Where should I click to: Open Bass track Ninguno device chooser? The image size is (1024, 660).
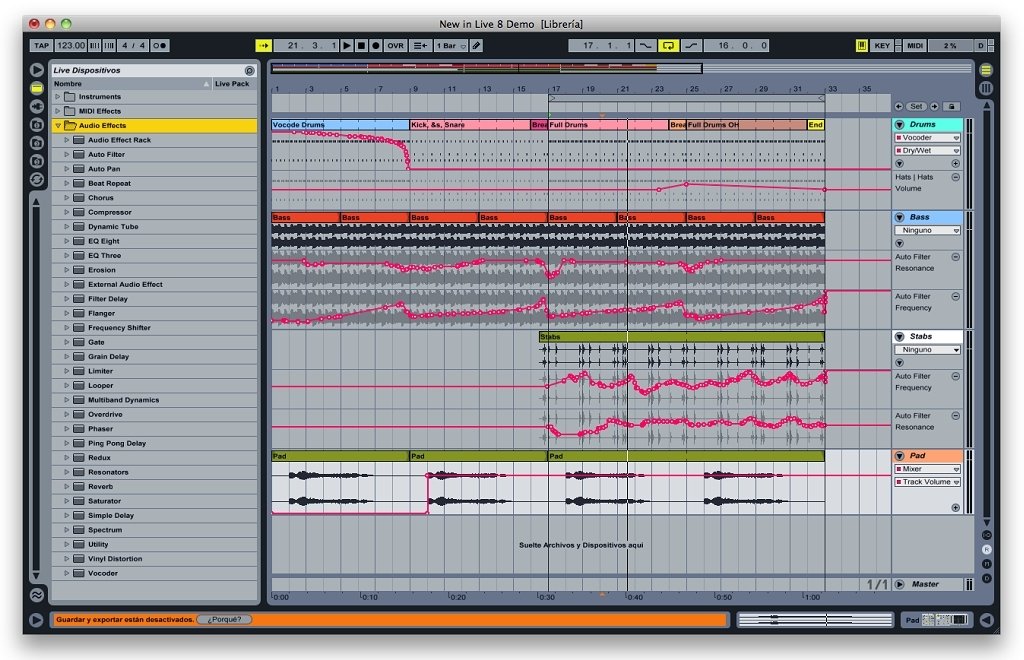point(927,230)
